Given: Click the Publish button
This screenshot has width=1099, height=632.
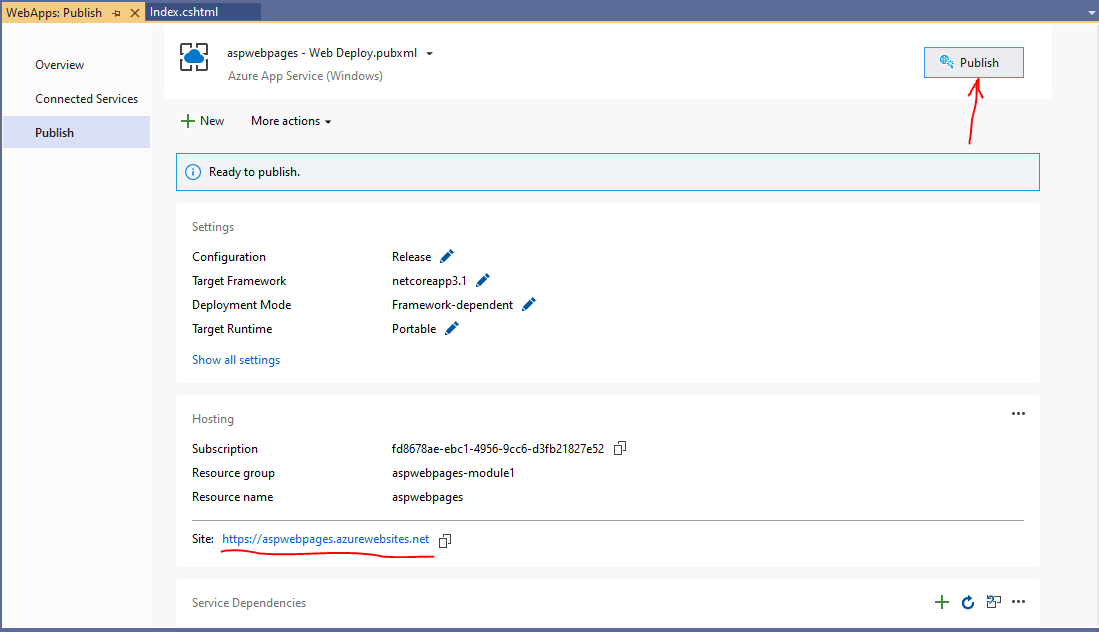Looking at the screenshot, I should pos(974,62).
